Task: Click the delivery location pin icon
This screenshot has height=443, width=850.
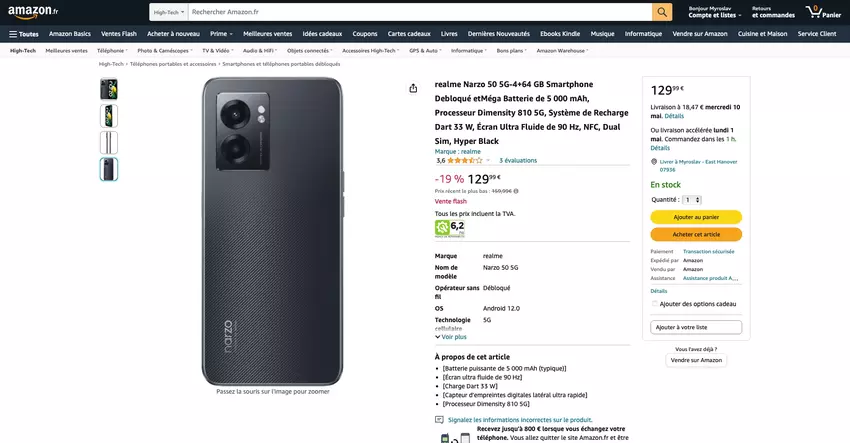Action: pyautogui.click(x=654, y=161)
